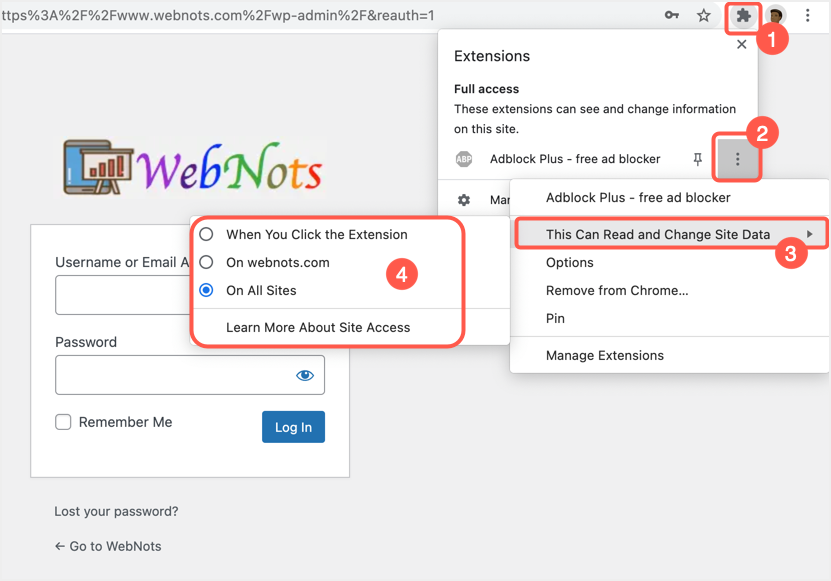
Task: Click the pin icon beside Adblock Plus
Action: pyautogui.click(x=698, y=160)
